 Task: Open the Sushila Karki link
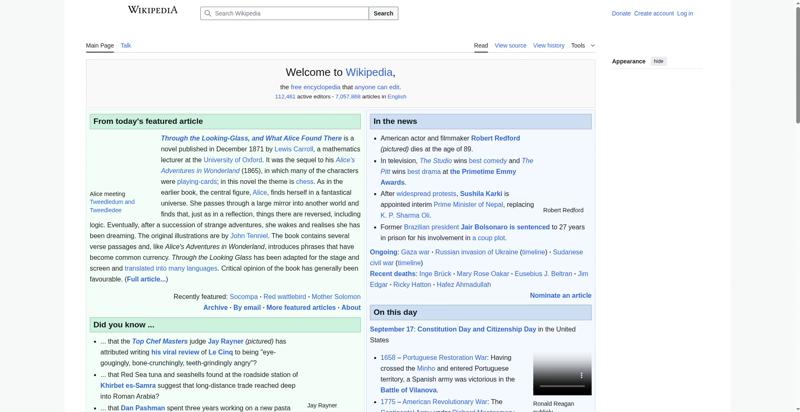[481, 194]
